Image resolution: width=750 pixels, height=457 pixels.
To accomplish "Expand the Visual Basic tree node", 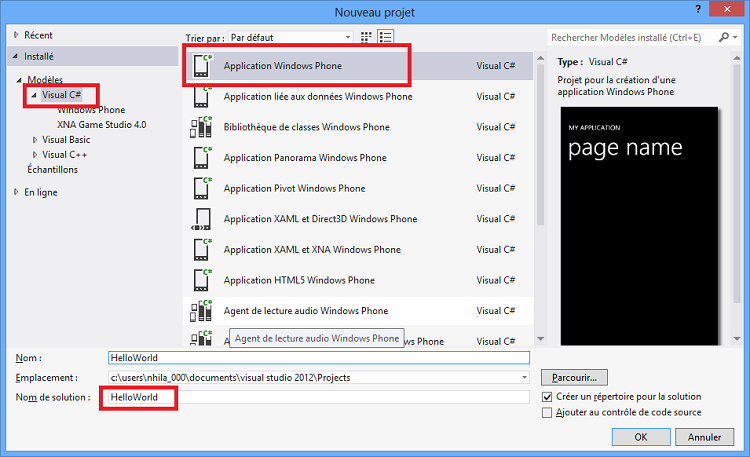I will pyautogui.click(x=34, y=140).
